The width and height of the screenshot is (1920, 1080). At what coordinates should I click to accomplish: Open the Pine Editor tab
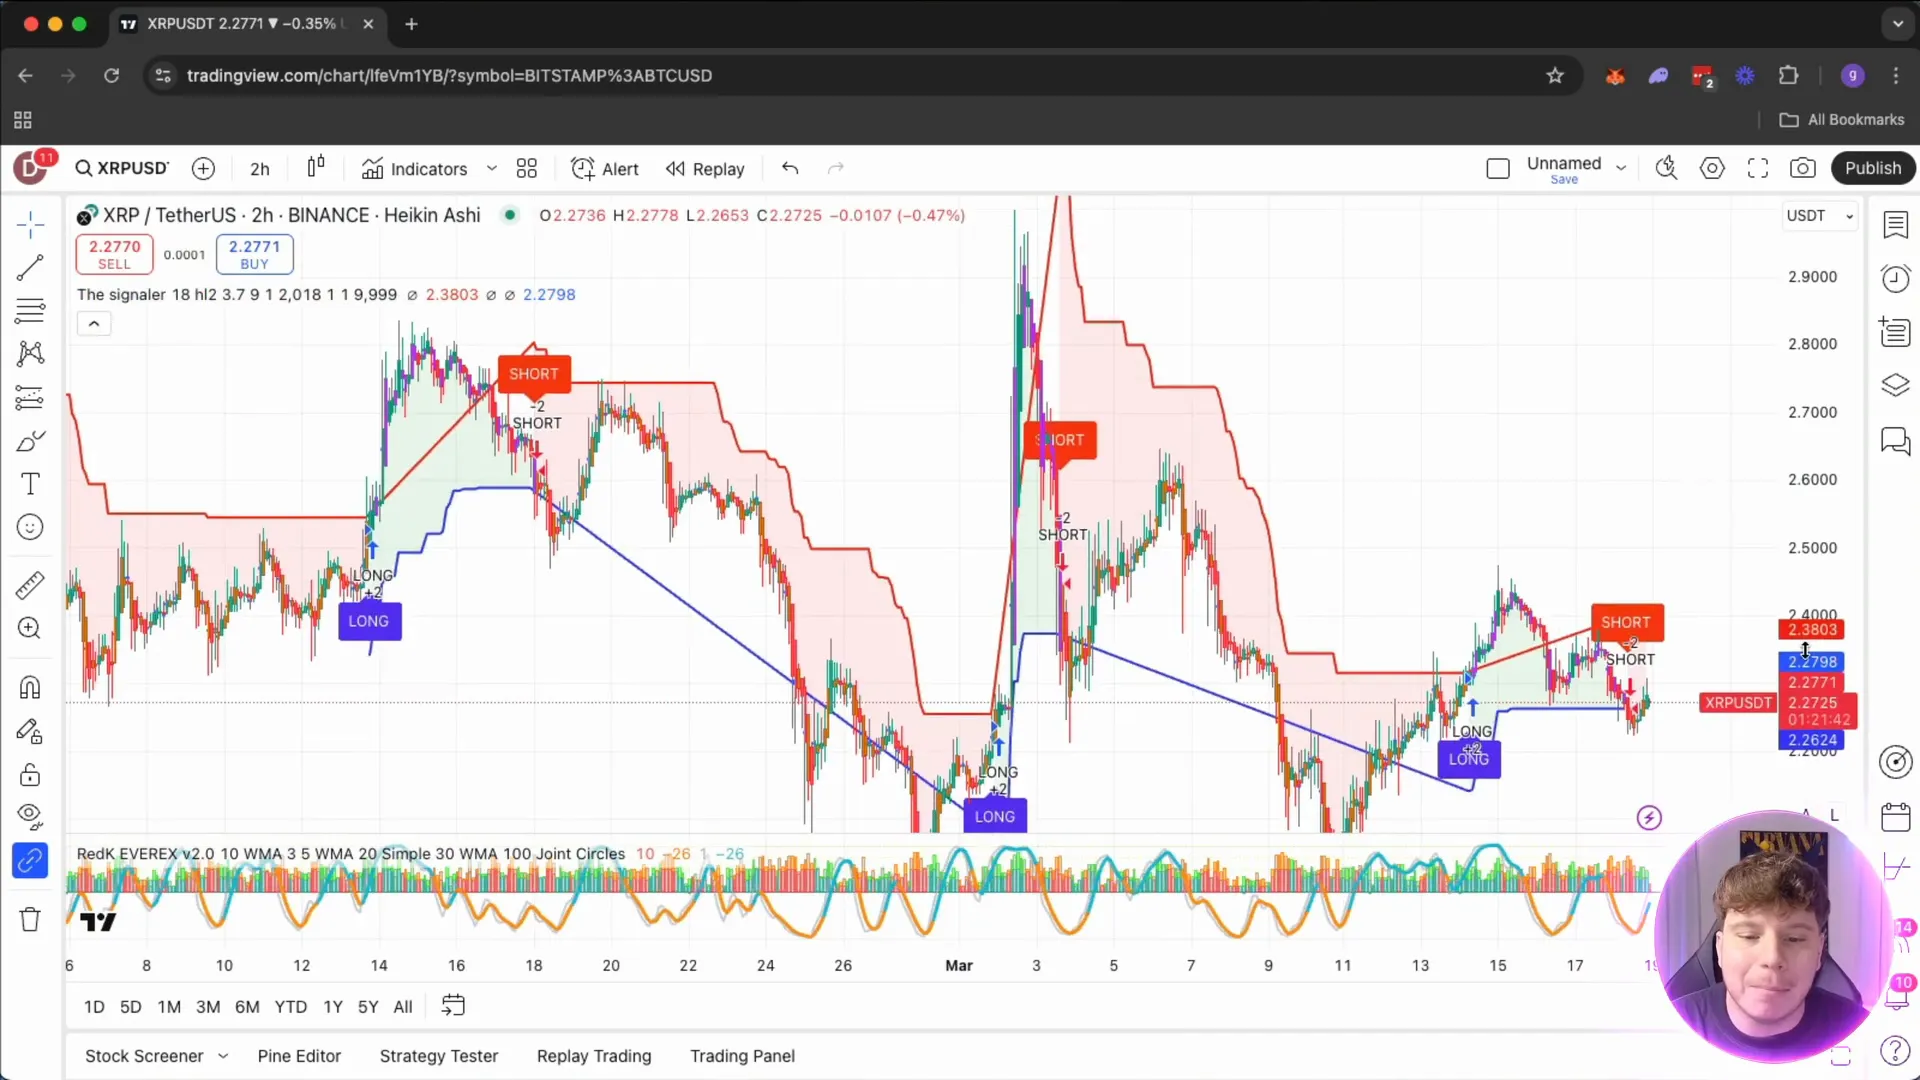click(x=299, y=1056)
